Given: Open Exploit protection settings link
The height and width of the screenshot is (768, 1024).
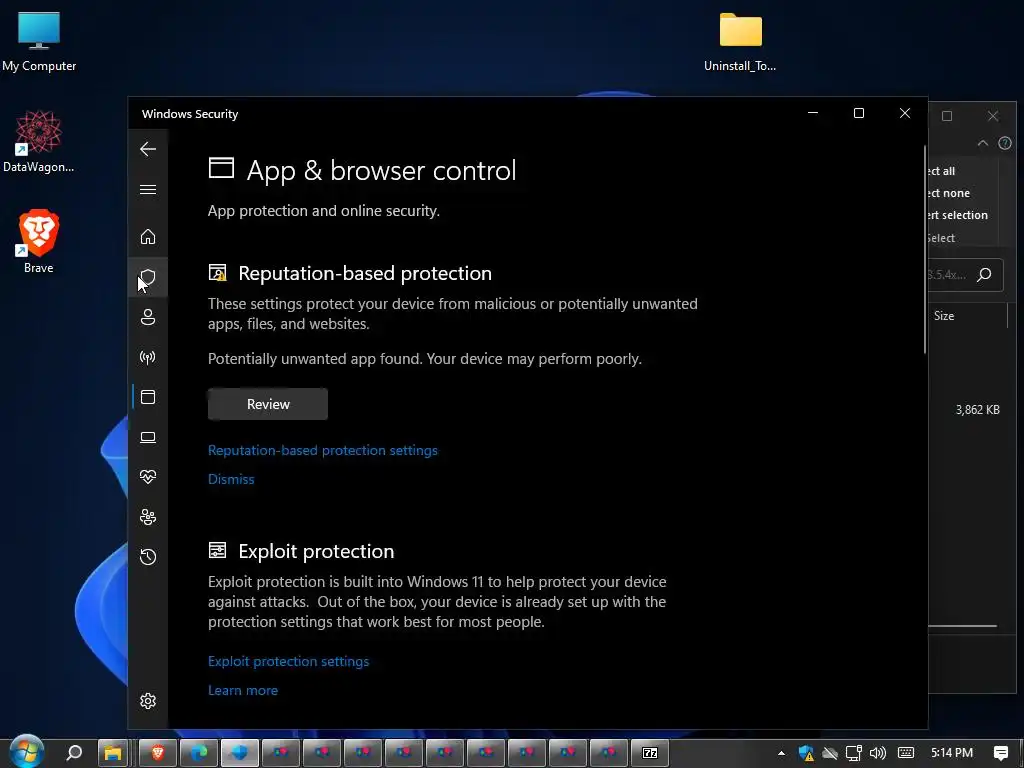Looking at the screenshot, I should [288, 661].
